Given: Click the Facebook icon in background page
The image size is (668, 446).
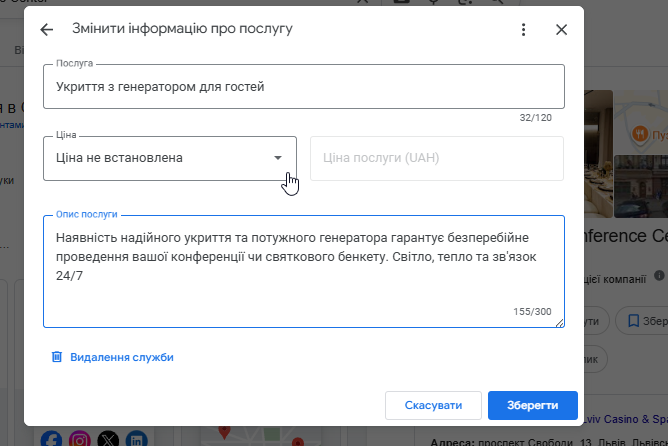Looking at the screenshot, I should point(51,438).
